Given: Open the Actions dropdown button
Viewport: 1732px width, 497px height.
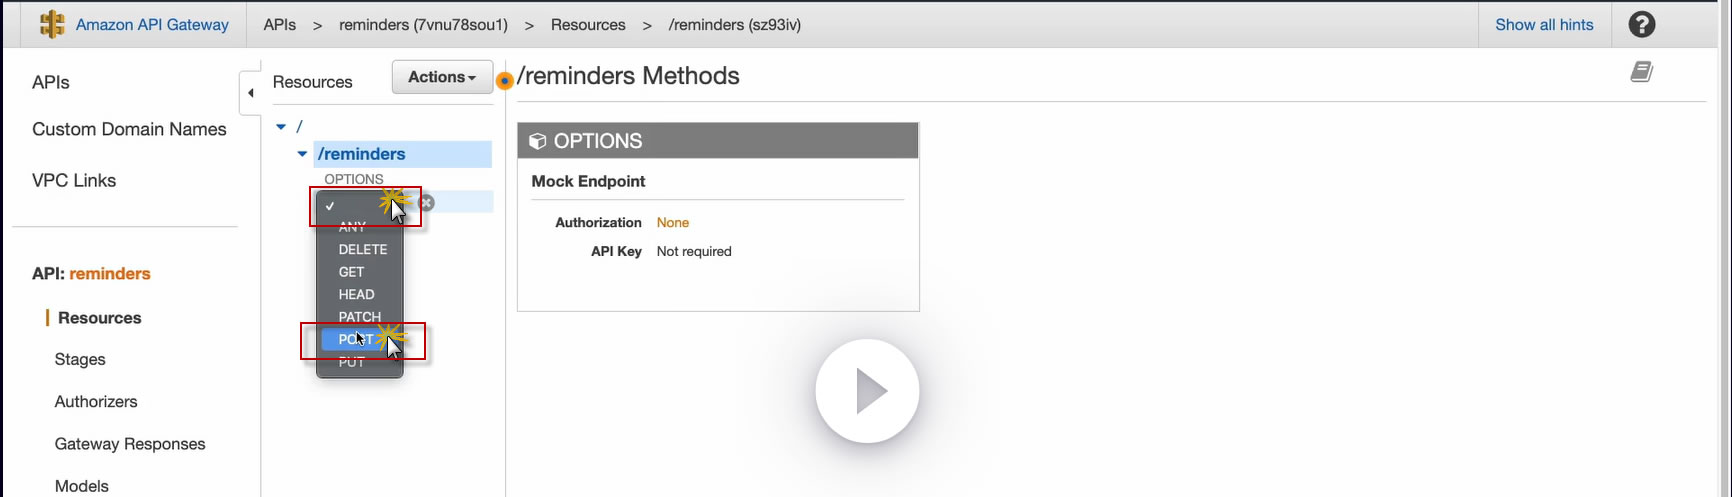Looking at the screenshot, I should coord(442,77).
